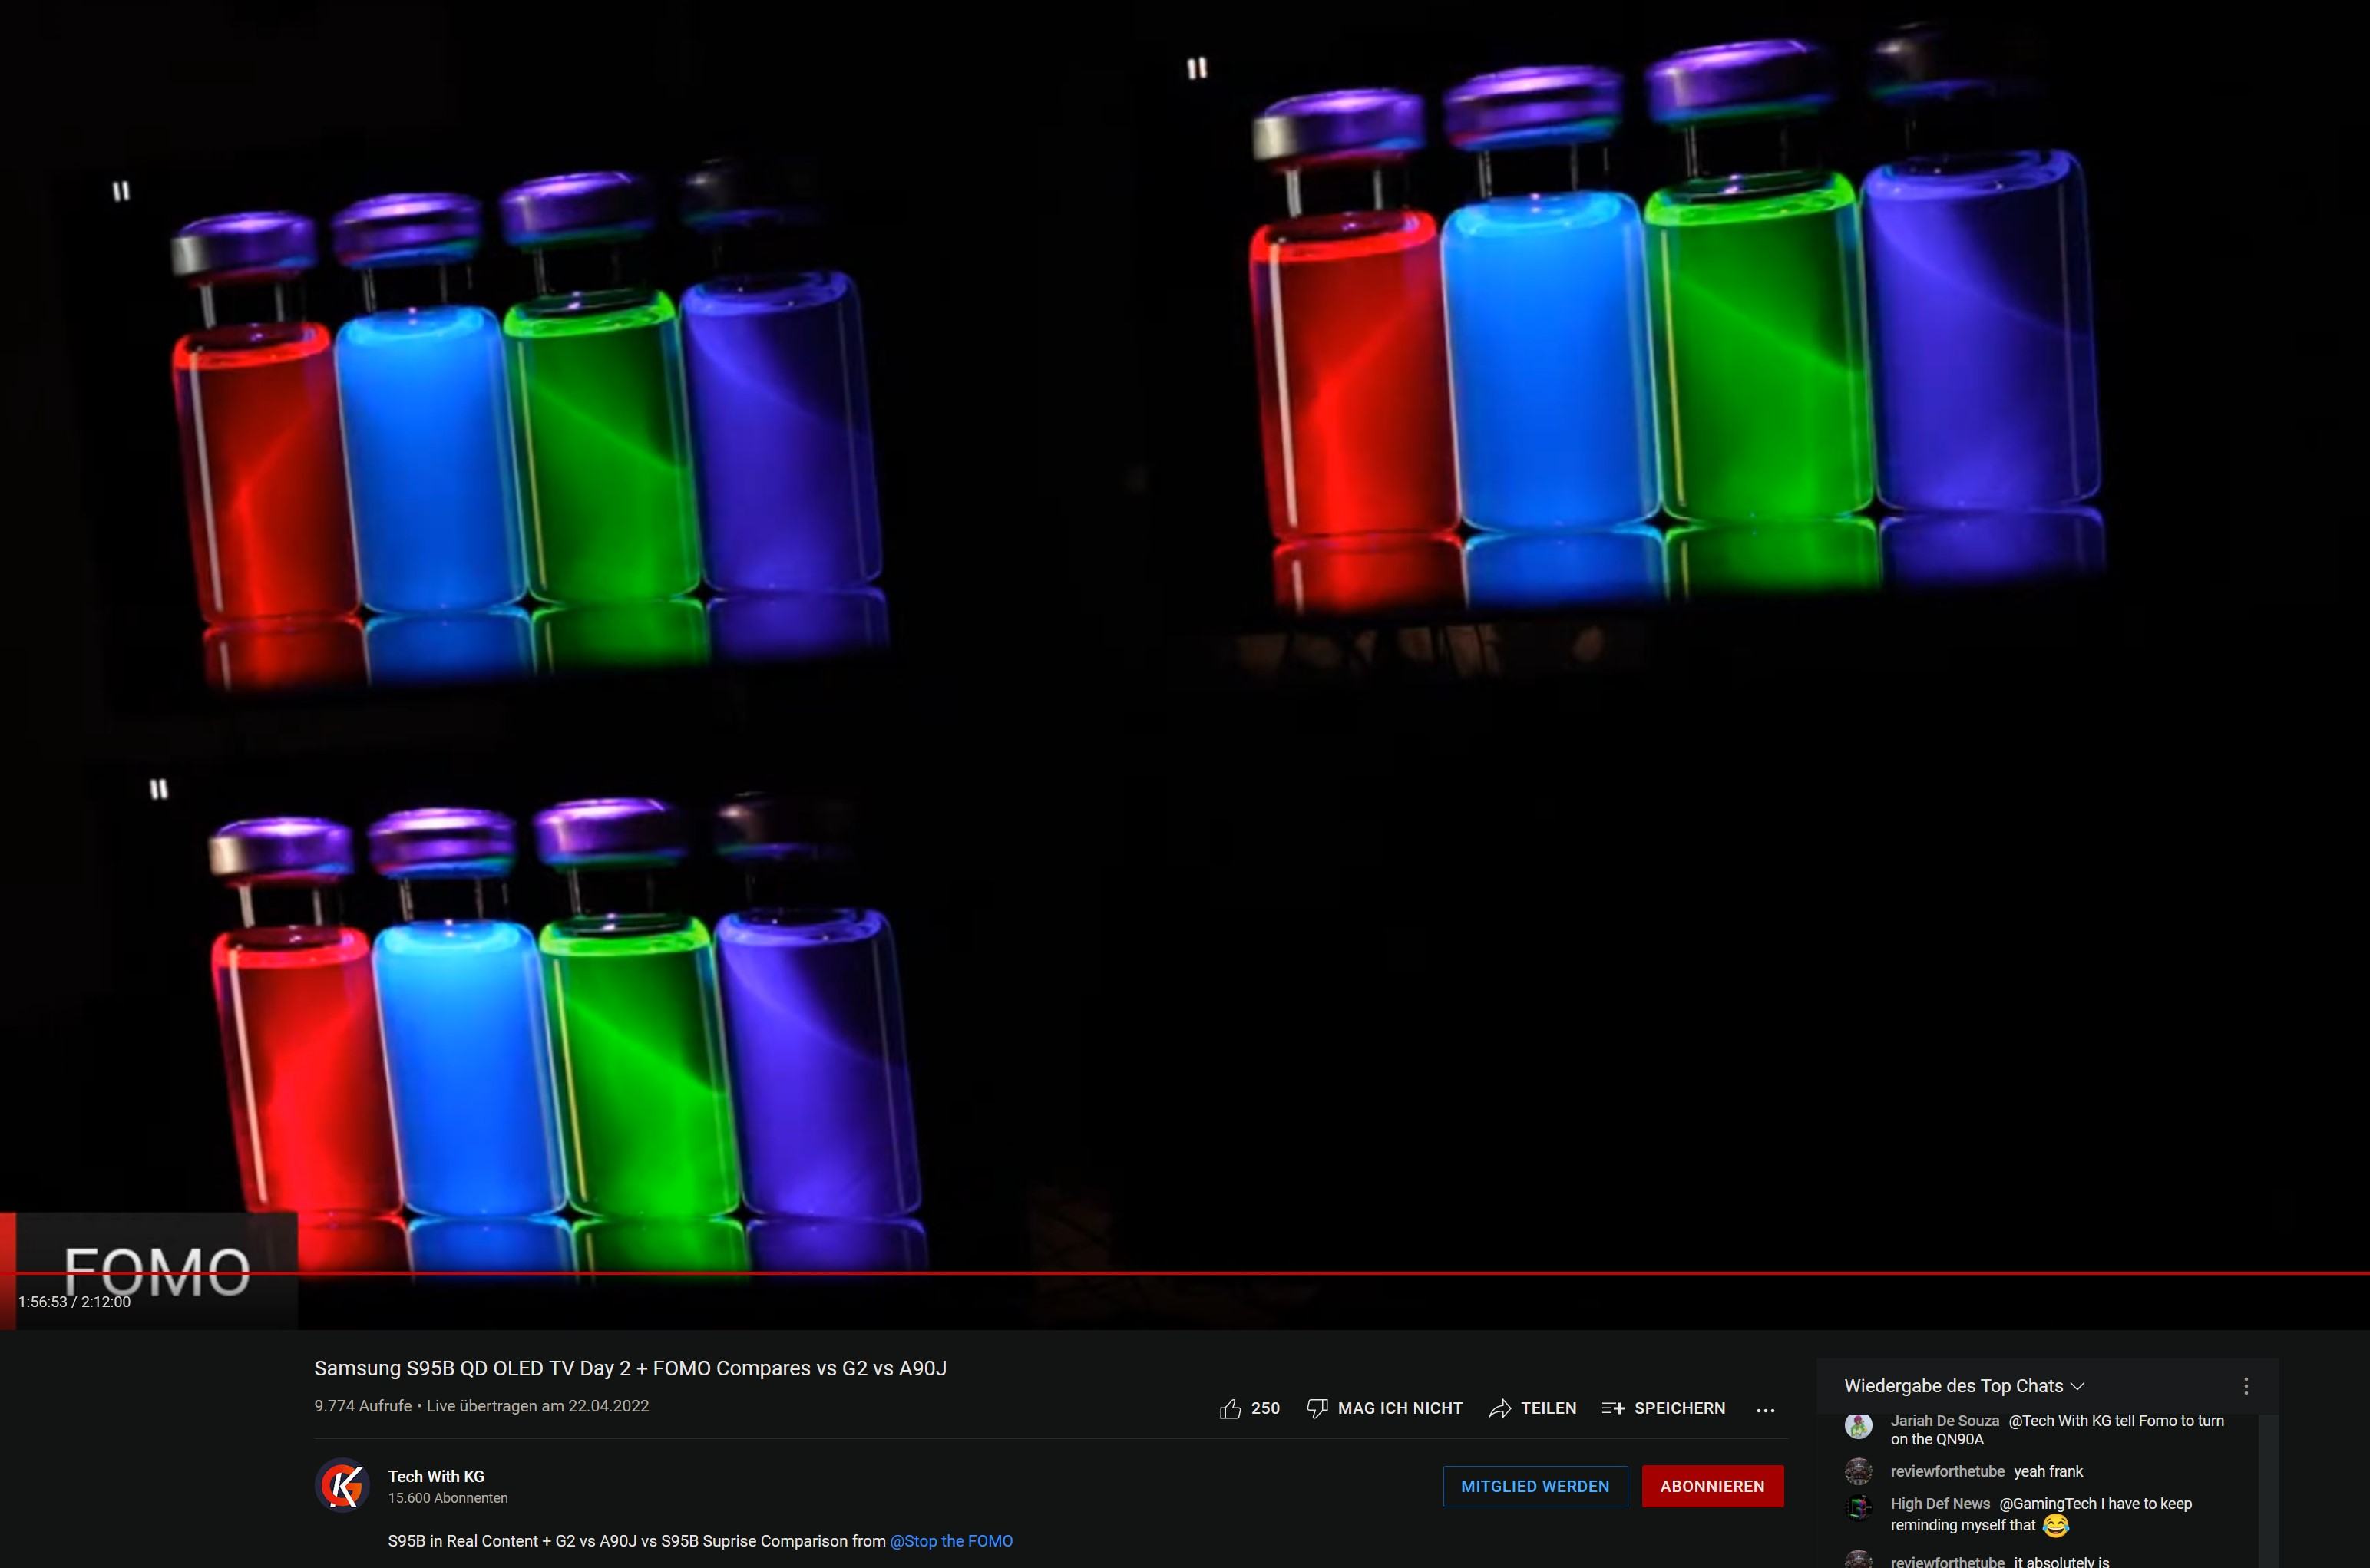Click the 250 likes count
Viewport: 2370px width, 1568px height.
(x=1265, y=1408)
